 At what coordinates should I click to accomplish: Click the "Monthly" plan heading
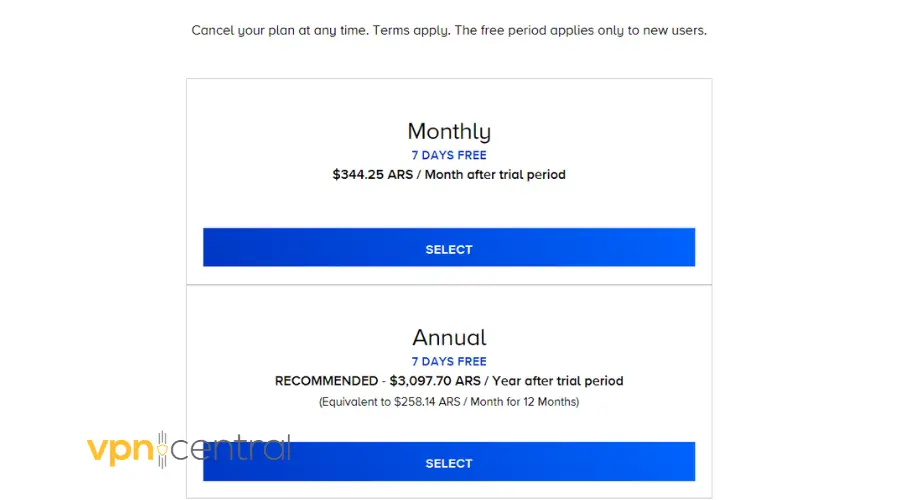[449, 131]
